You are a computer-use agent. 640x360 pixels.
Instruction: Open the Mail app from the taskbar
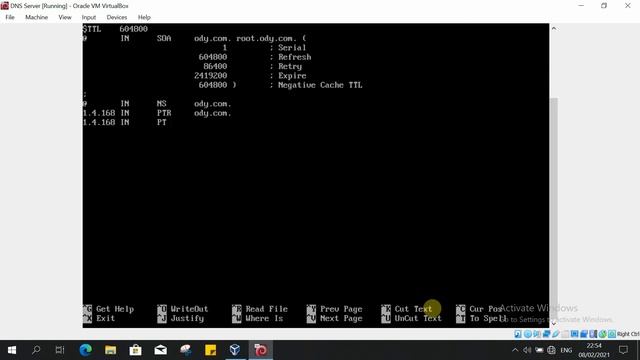[x=160, y=350]
